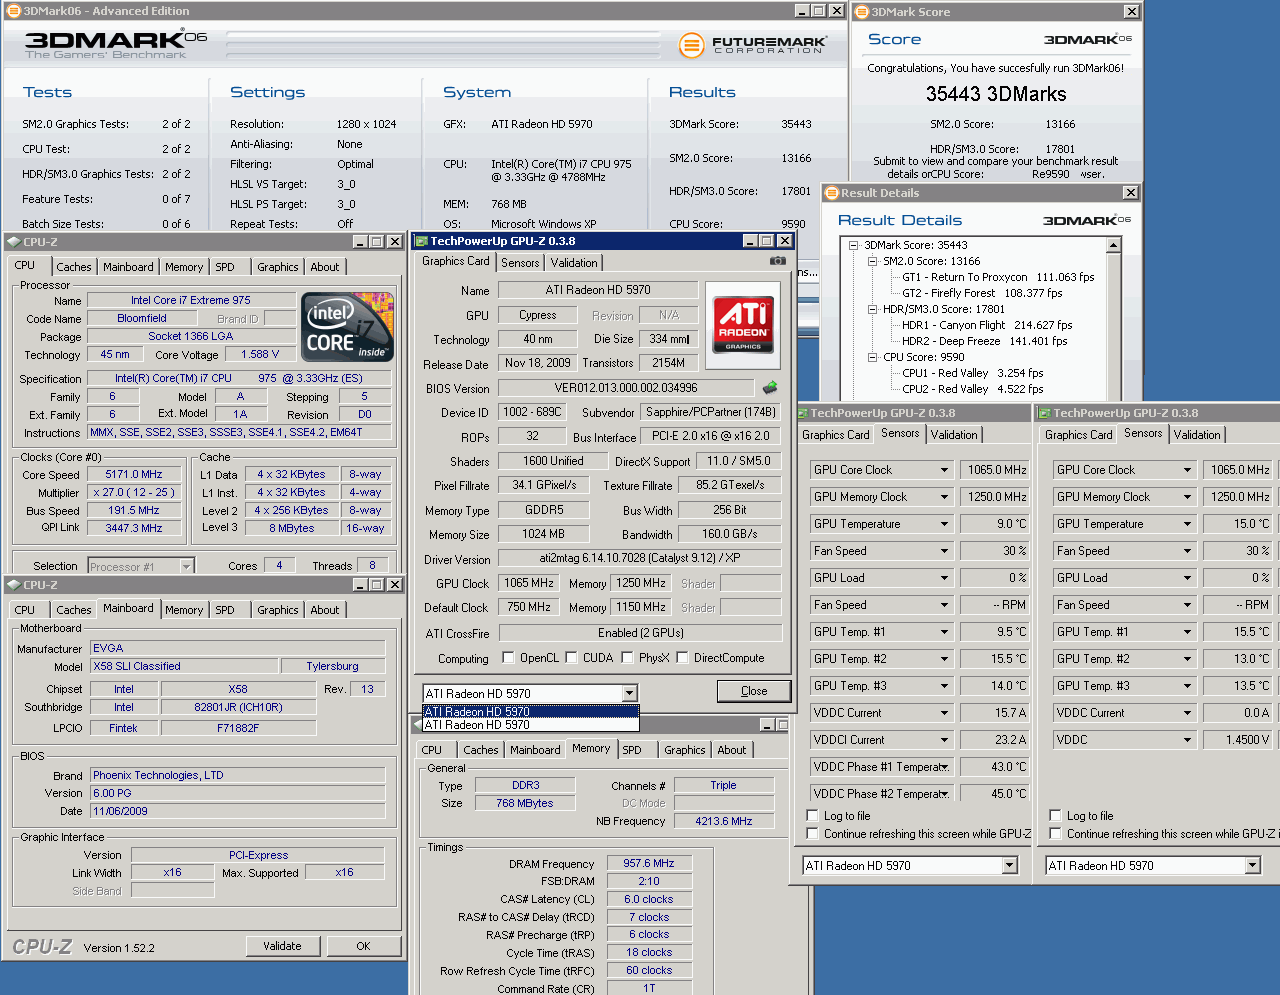Click the 3DMark Score window title icon
Viewport: 1280px width, 995px height.
(861, 12)
